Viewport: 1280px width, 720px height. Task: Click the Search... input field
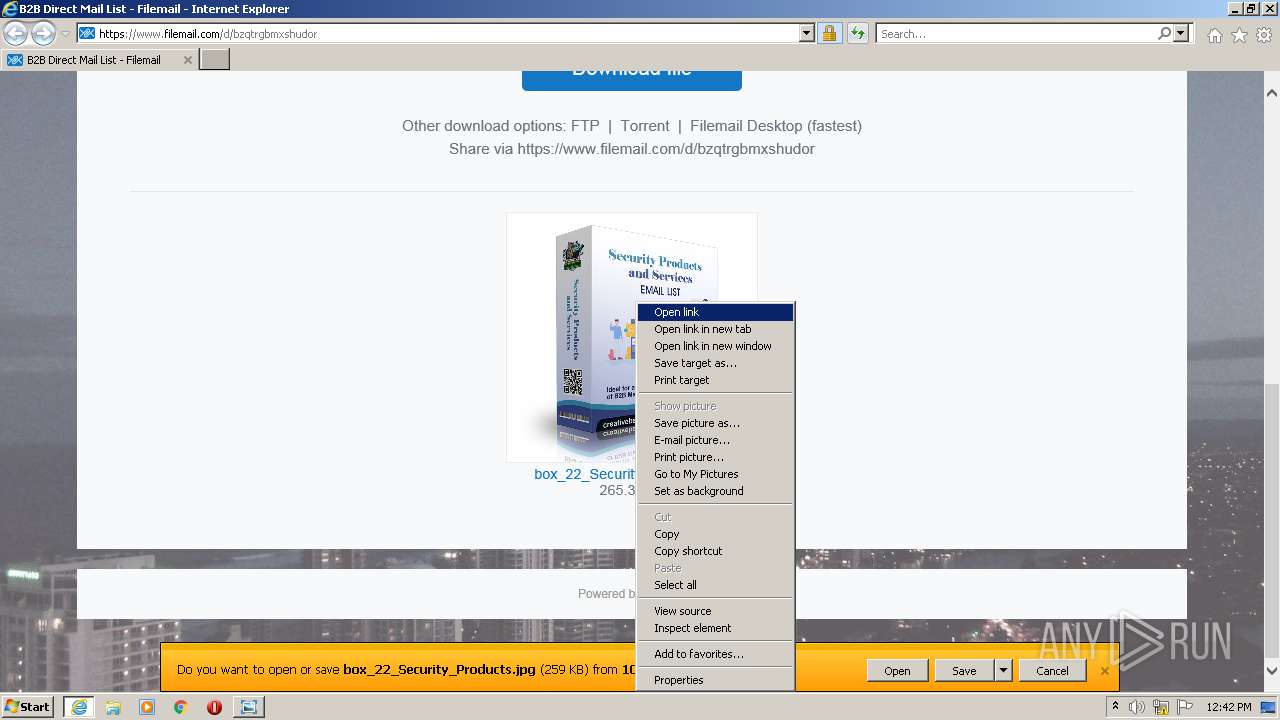click(1016, 33)
